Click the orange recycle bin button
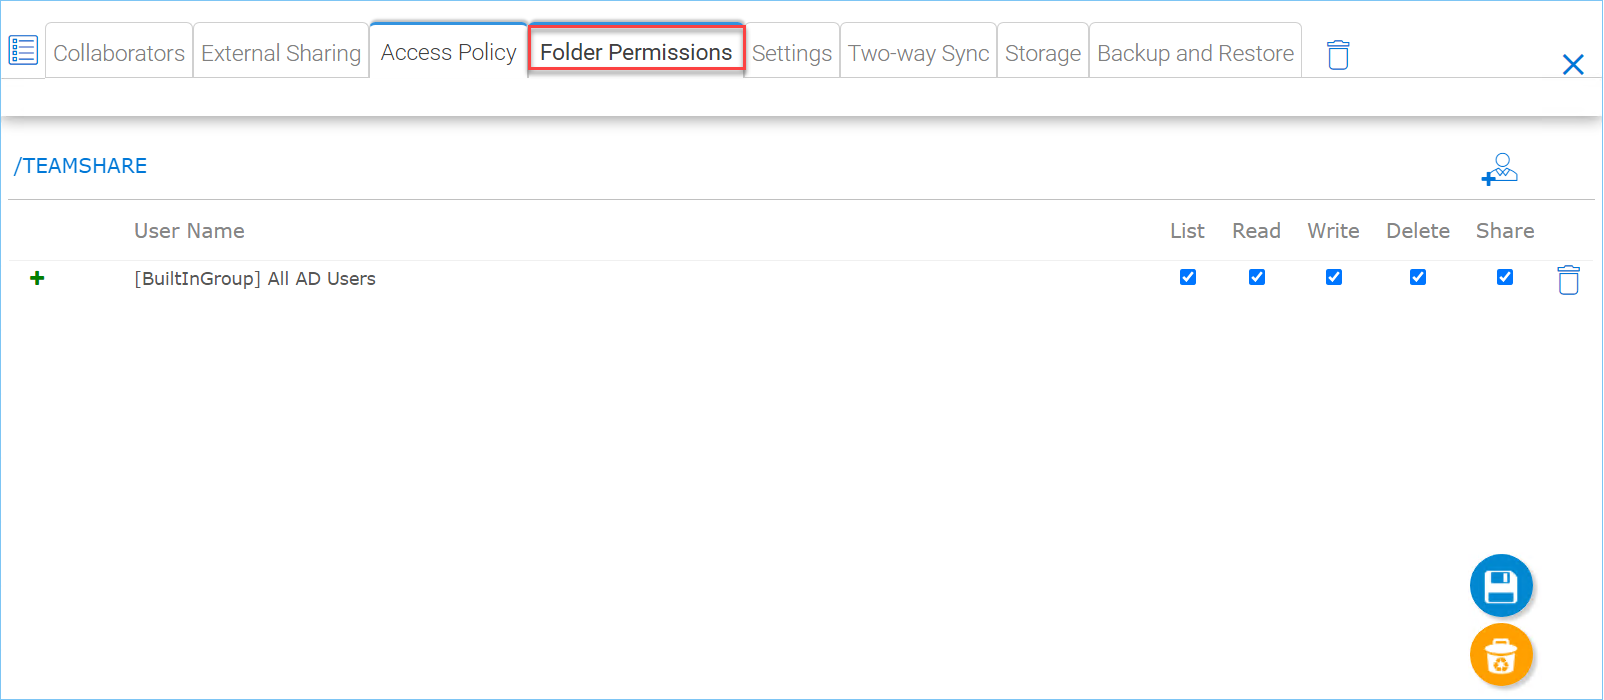Screen dimensions: 1604x700 [1501, 655]
